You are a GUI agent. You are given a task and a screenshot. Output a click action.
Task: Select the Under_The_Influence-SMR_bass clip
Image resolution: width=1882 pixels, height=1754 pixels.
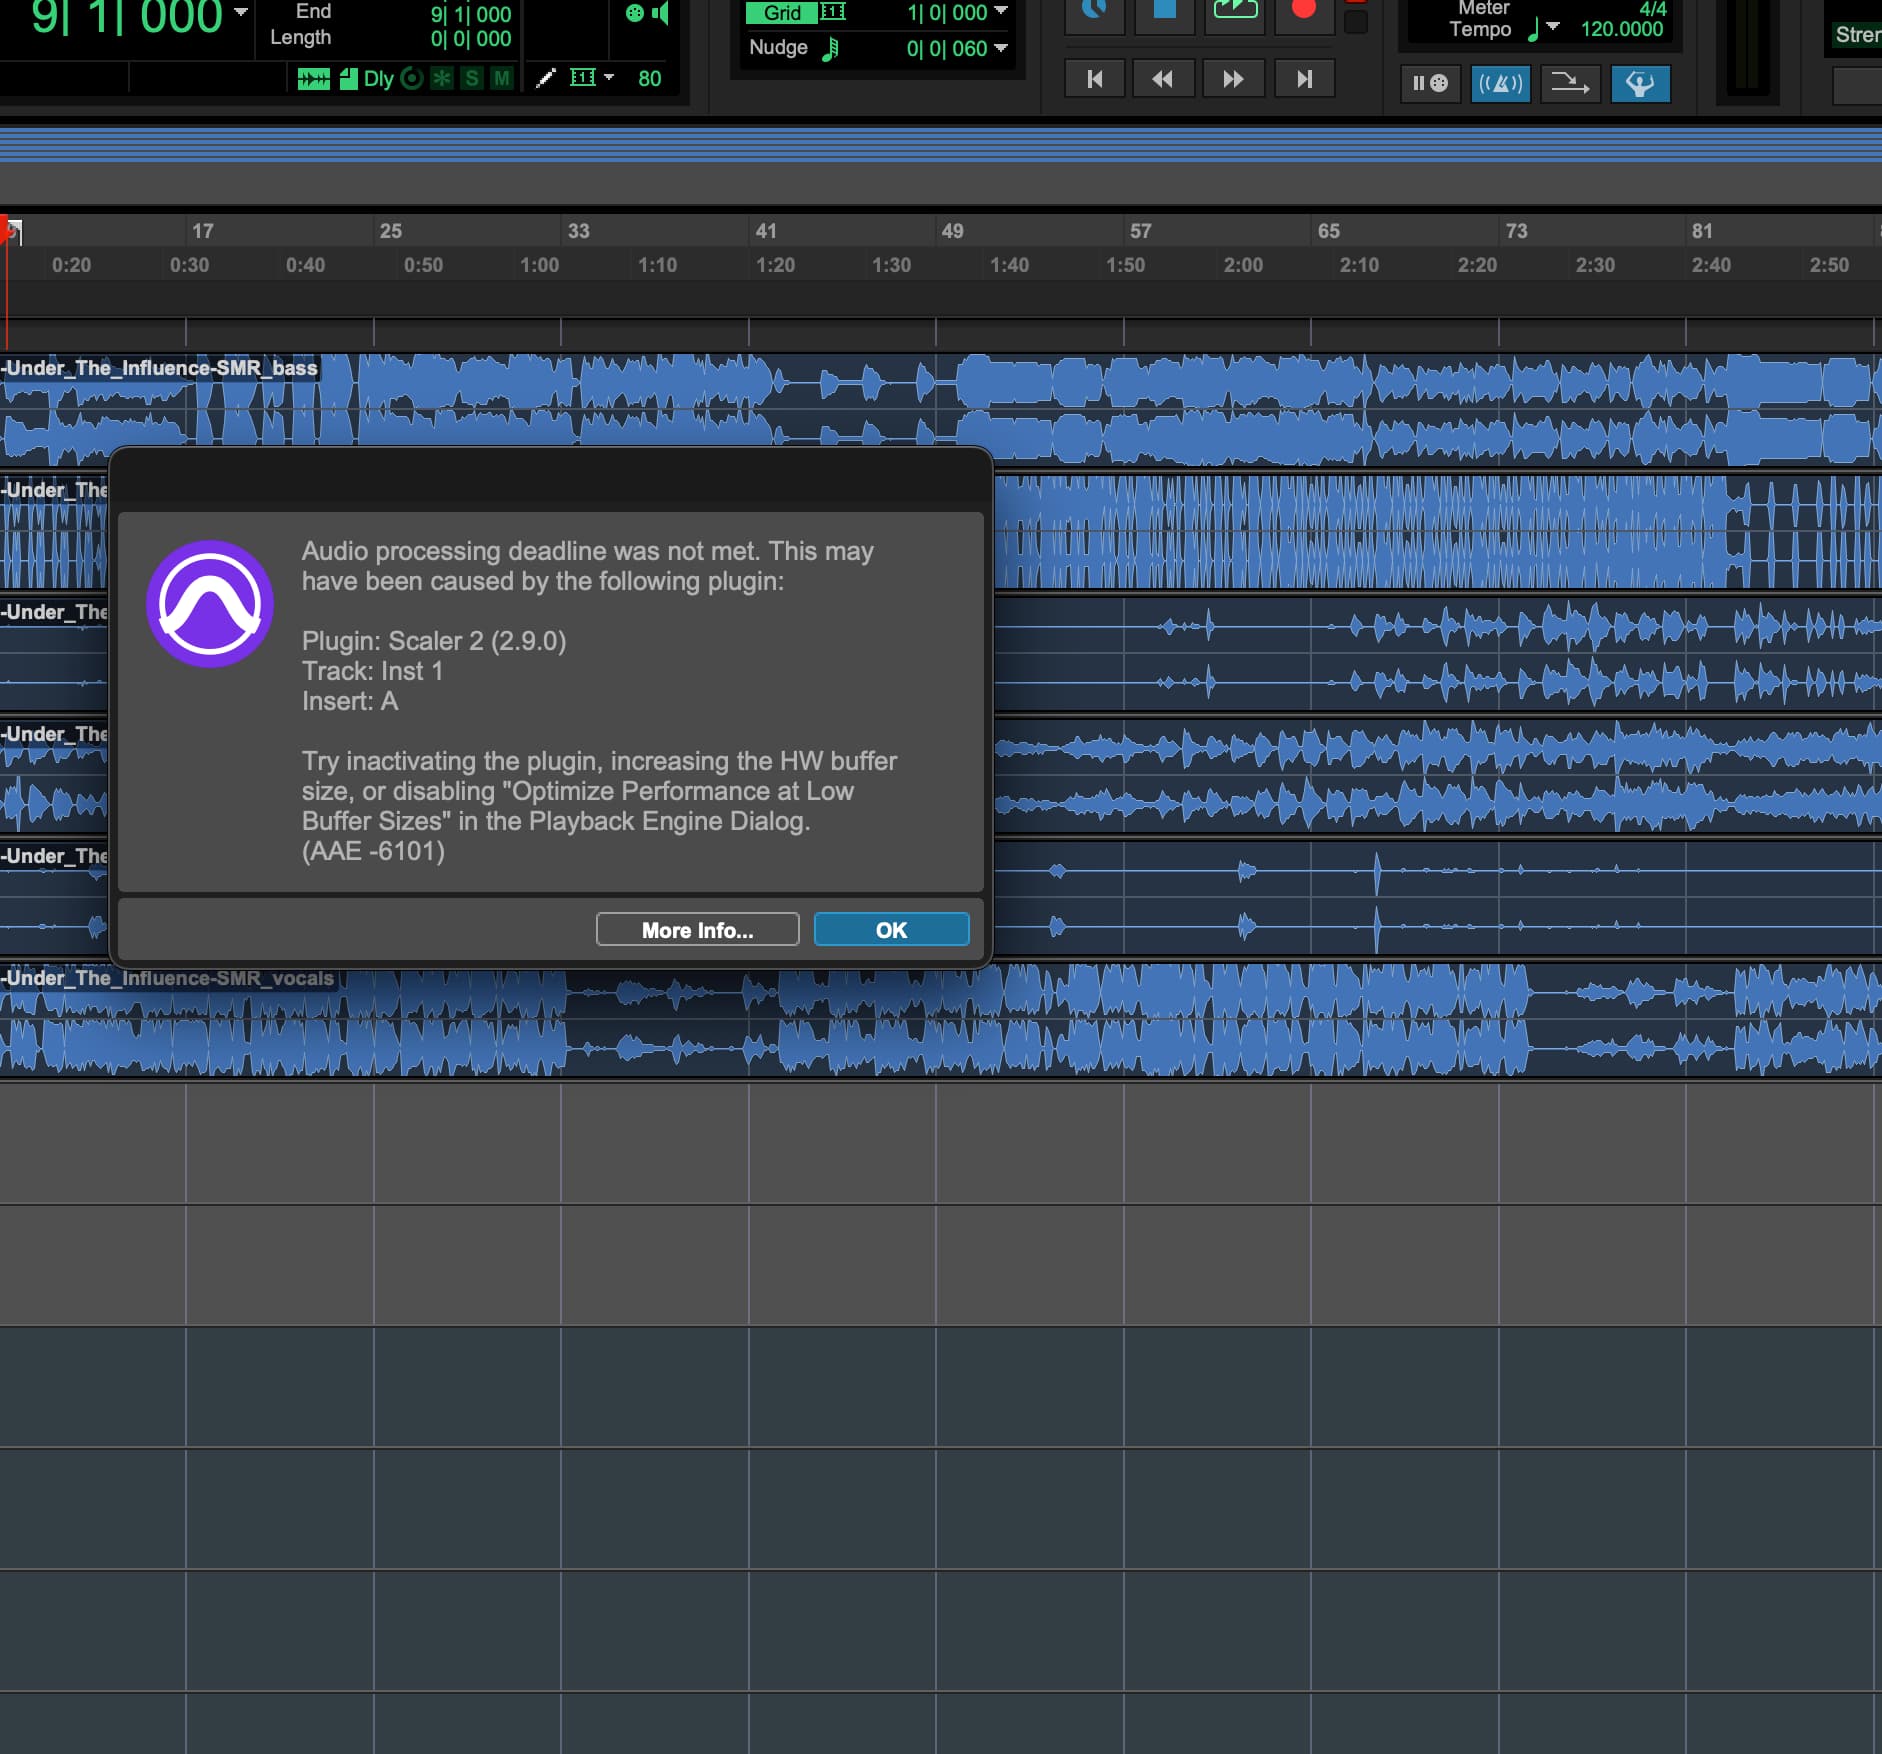coord(941,410)
